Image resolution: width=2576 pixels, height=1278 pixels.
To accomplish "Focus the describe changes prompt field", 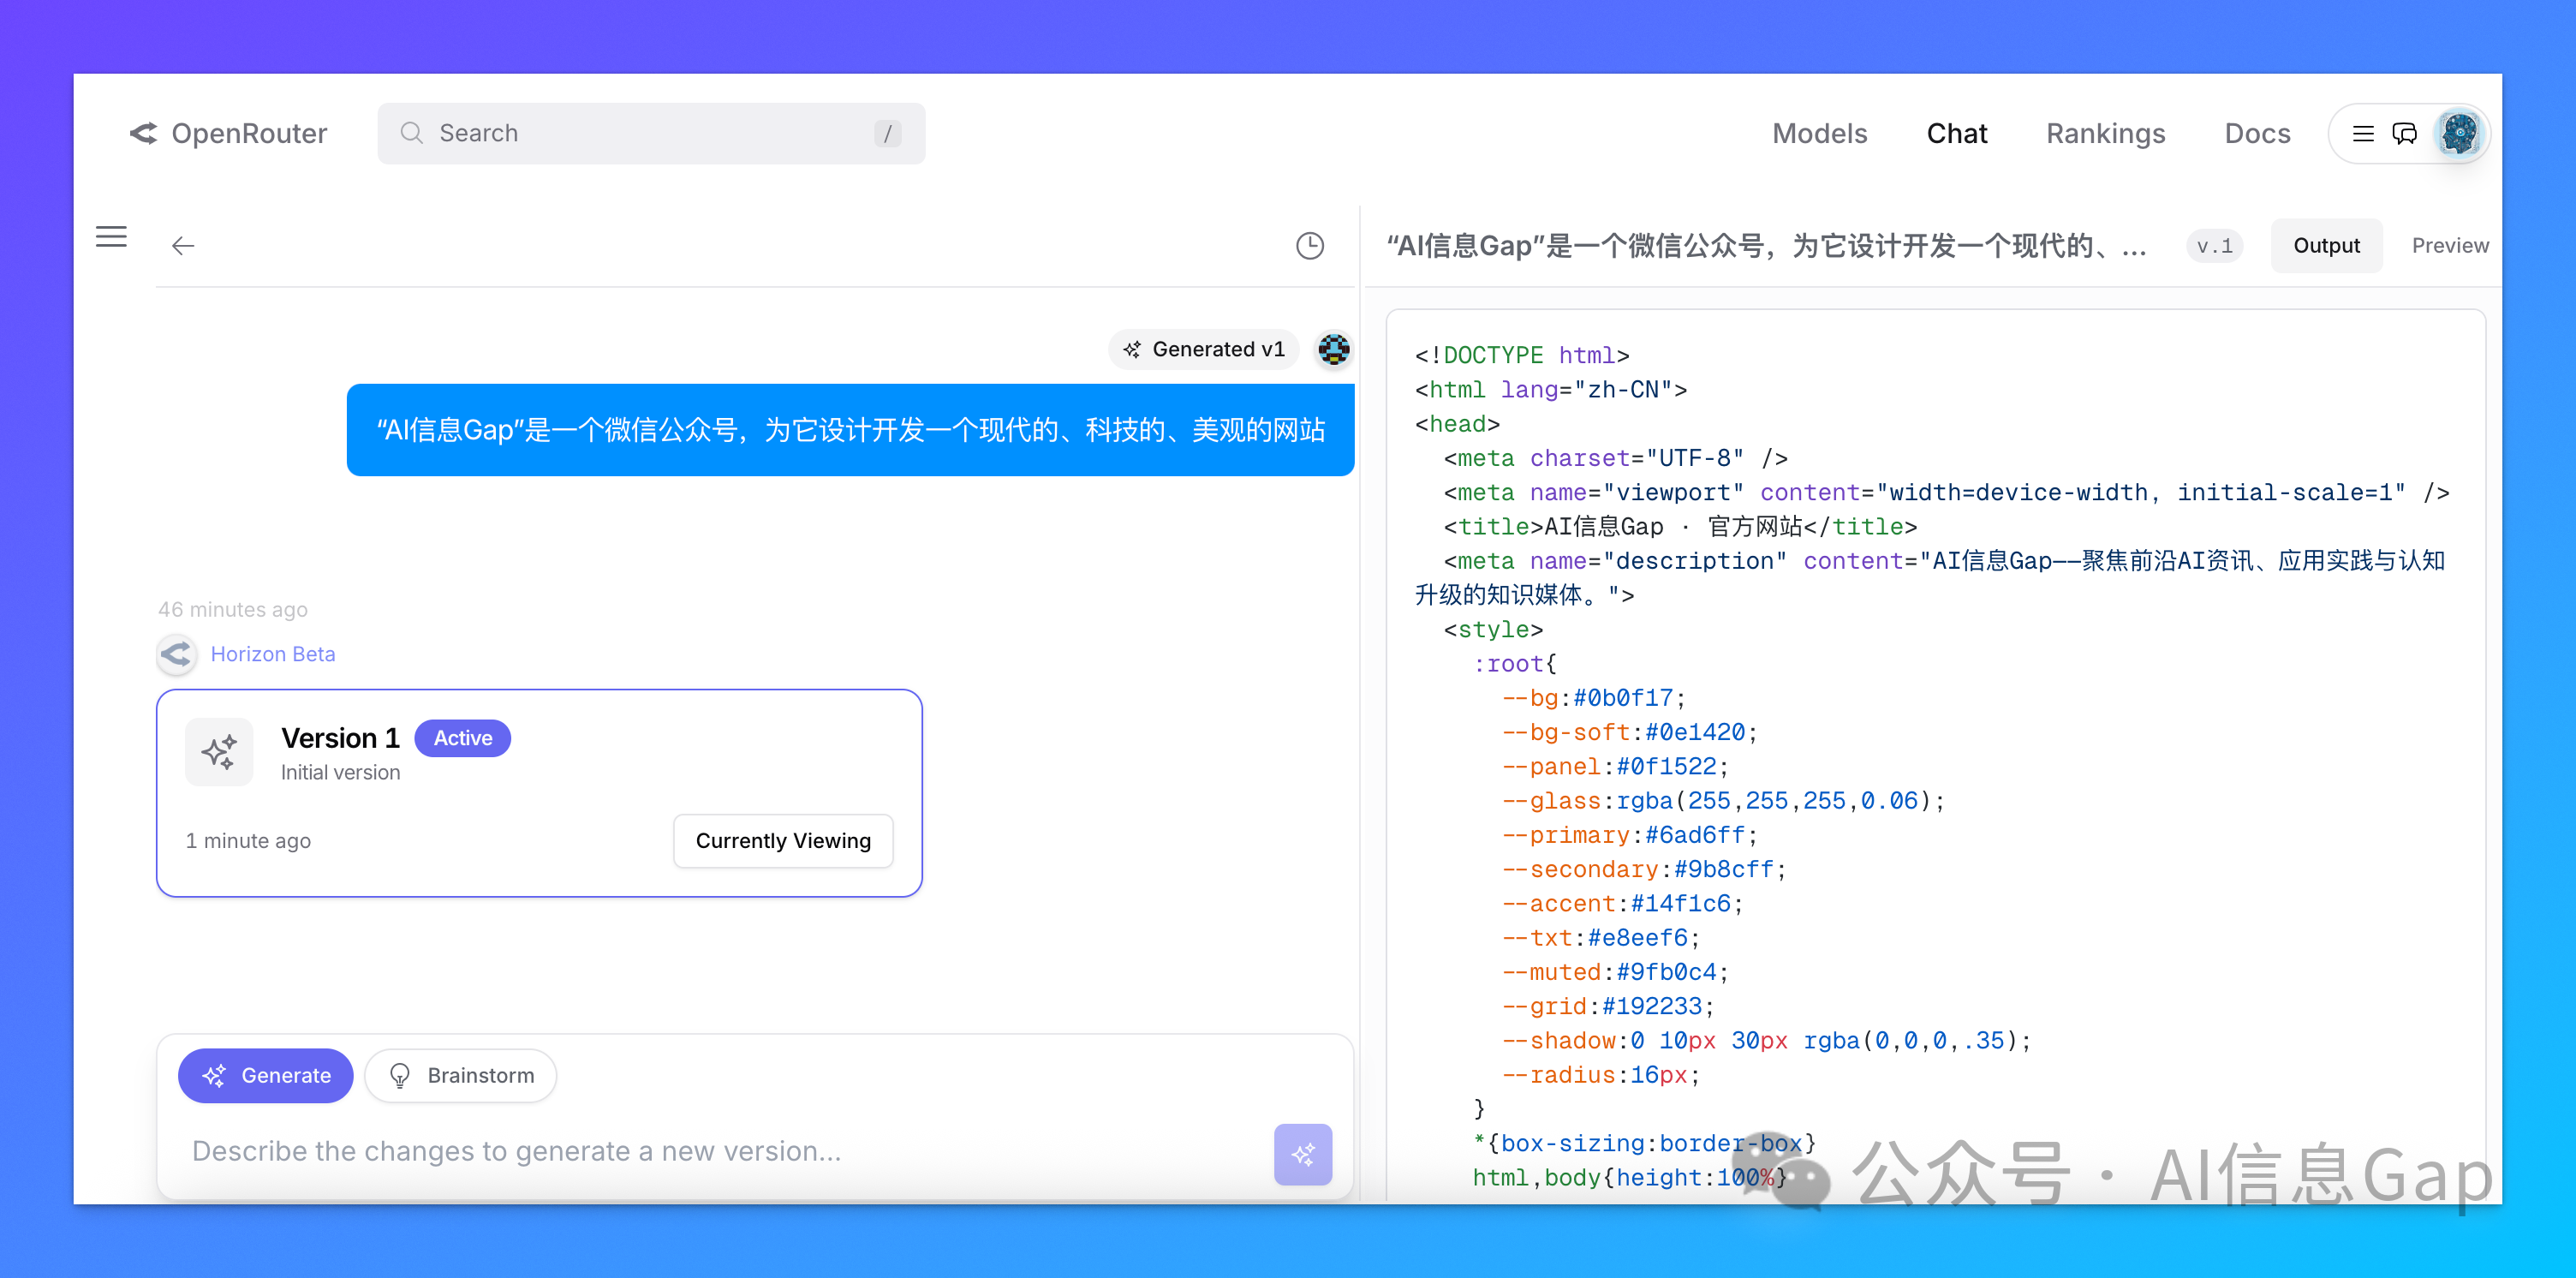I will (720, 1151).
